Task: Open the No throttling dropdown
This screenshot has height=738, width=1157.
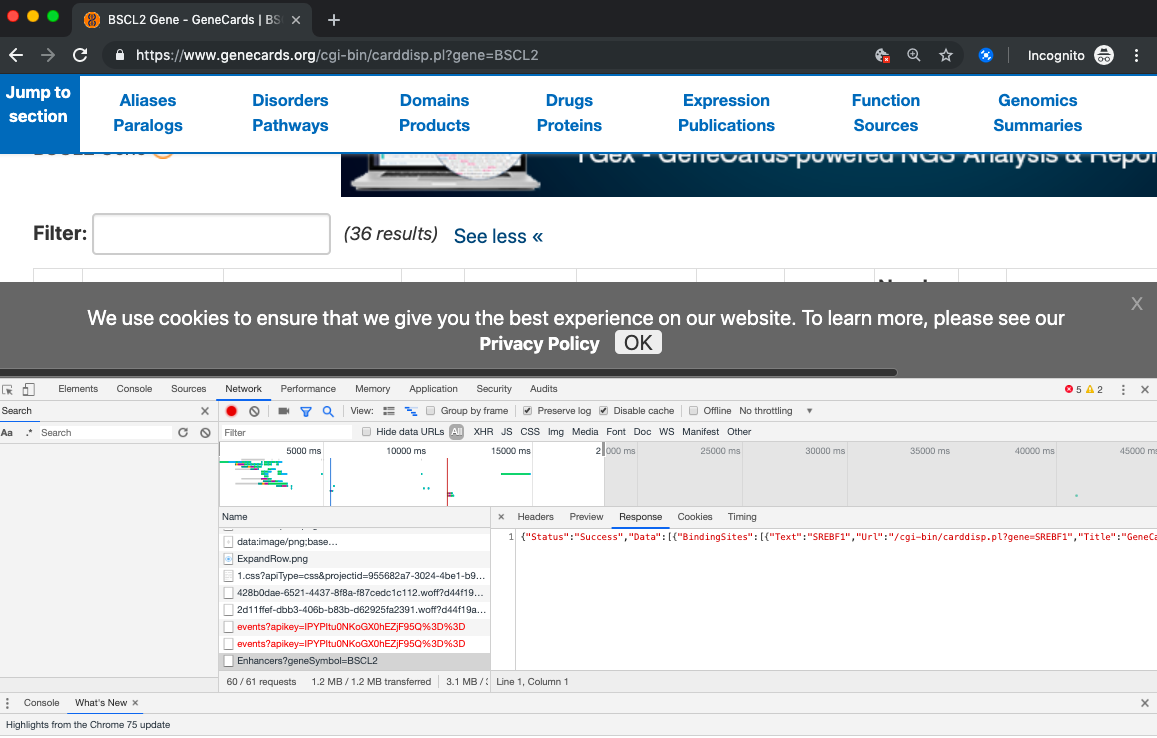Action: coord(775,411)
